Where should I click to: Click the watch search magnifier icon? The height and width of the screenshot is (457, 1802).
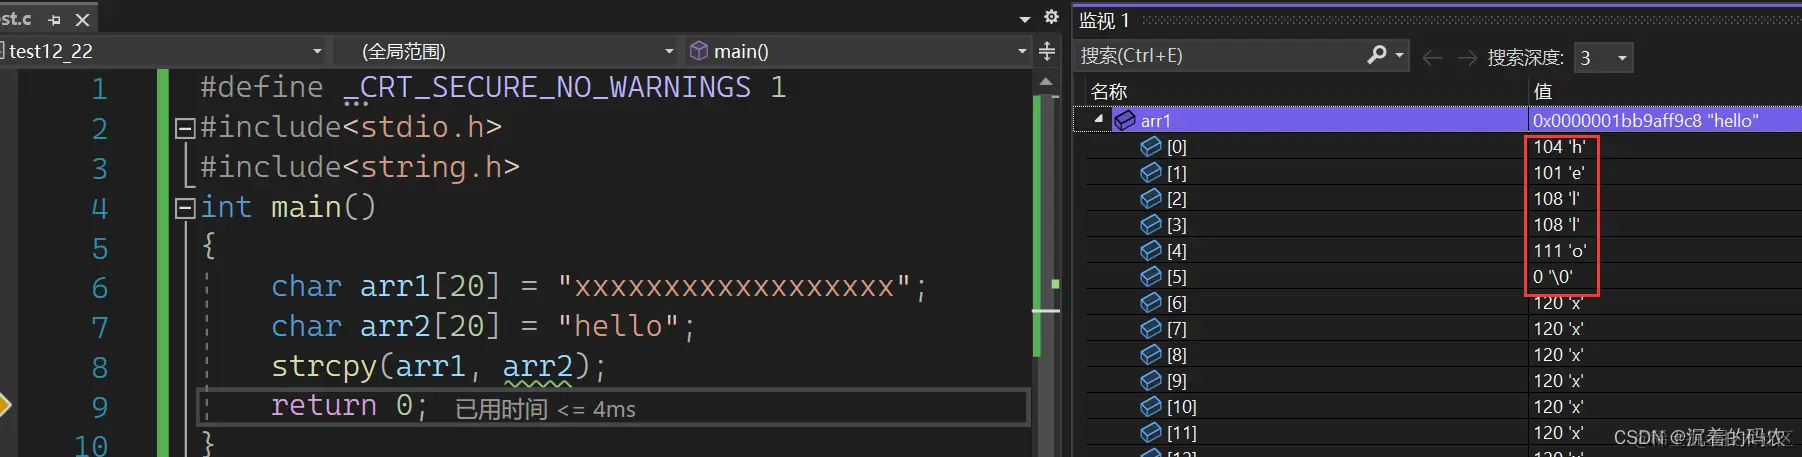coord(1377,55)
